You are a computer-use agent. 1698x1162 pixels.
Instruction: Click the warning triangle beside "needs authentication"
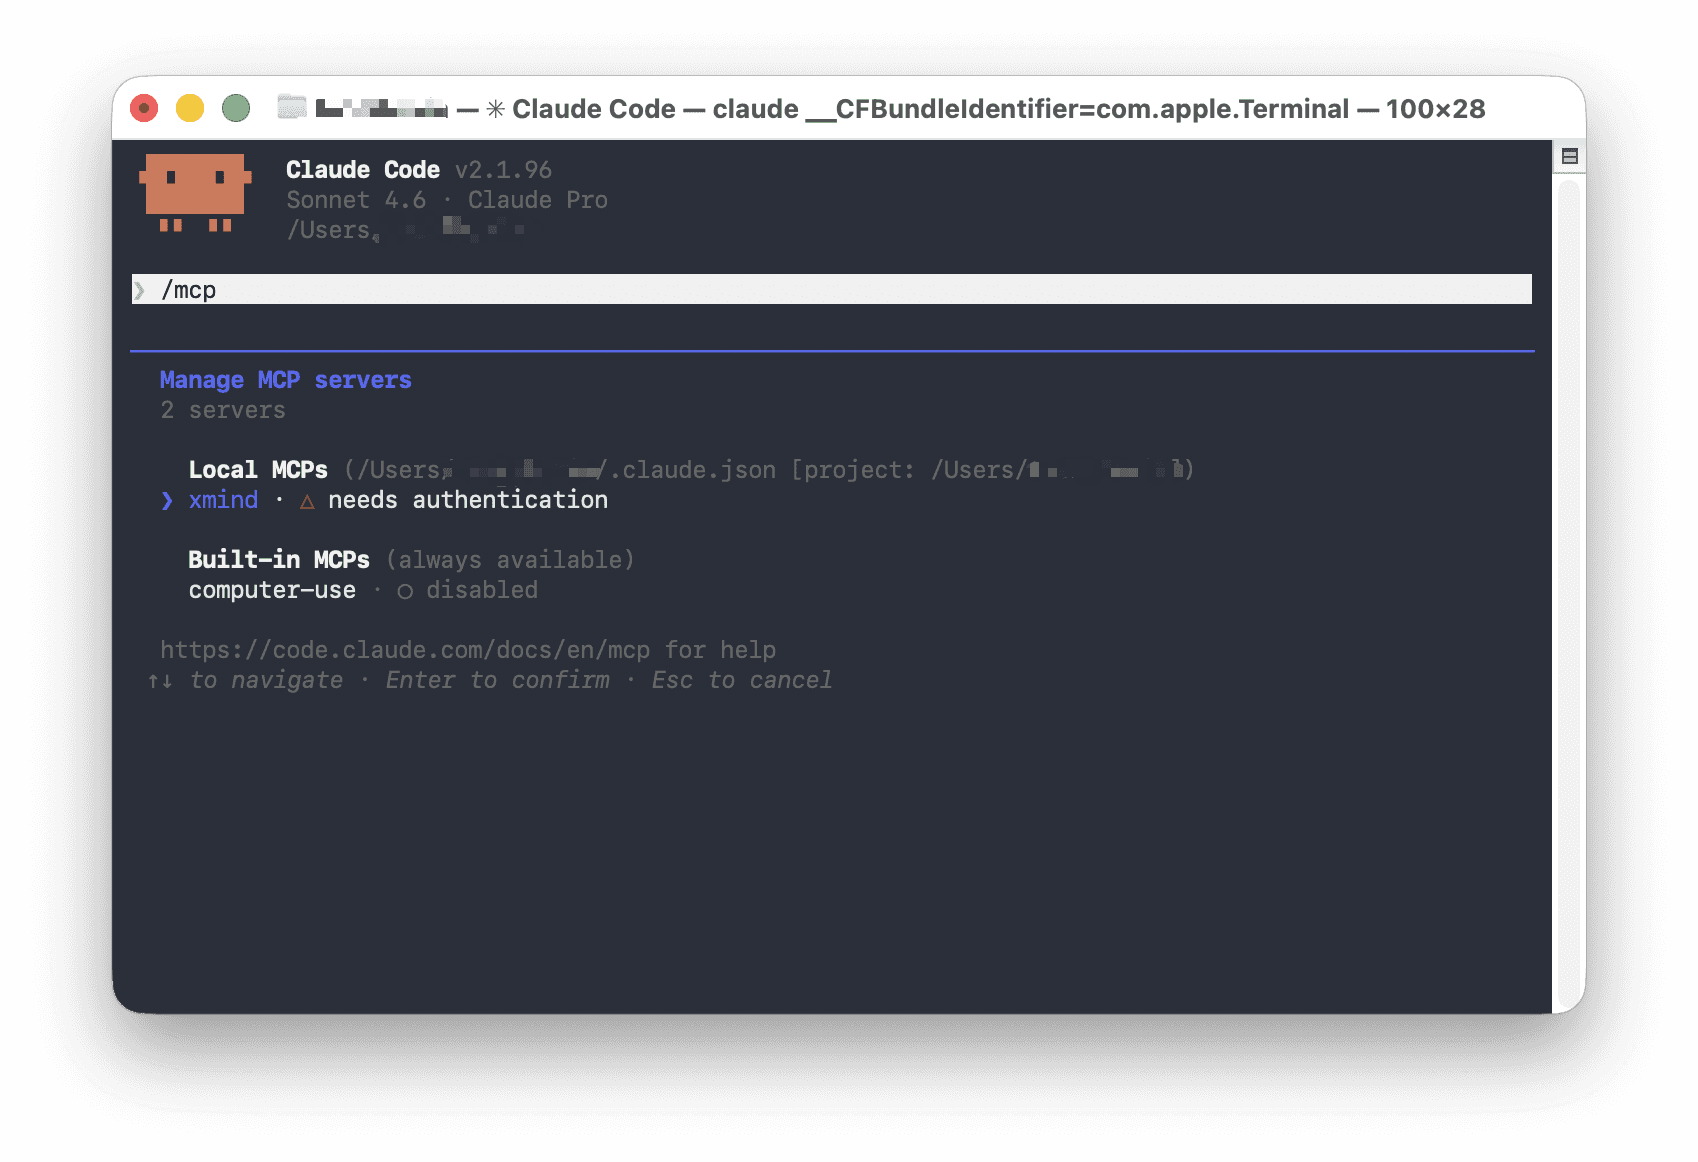click(306, 501)
